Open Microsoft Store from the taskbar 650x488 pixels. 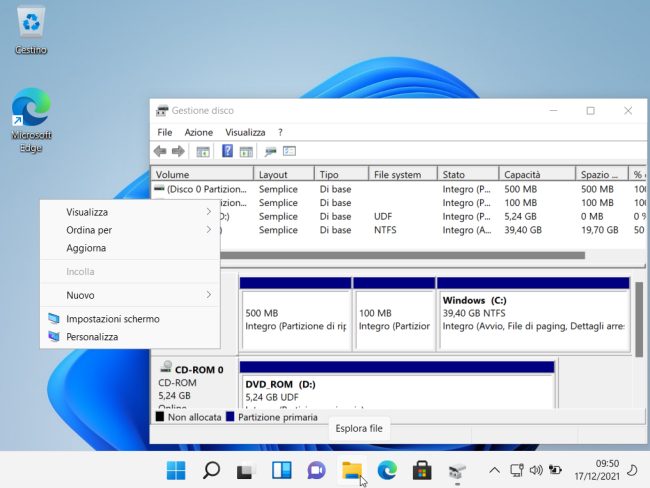(x=422, y=471)
